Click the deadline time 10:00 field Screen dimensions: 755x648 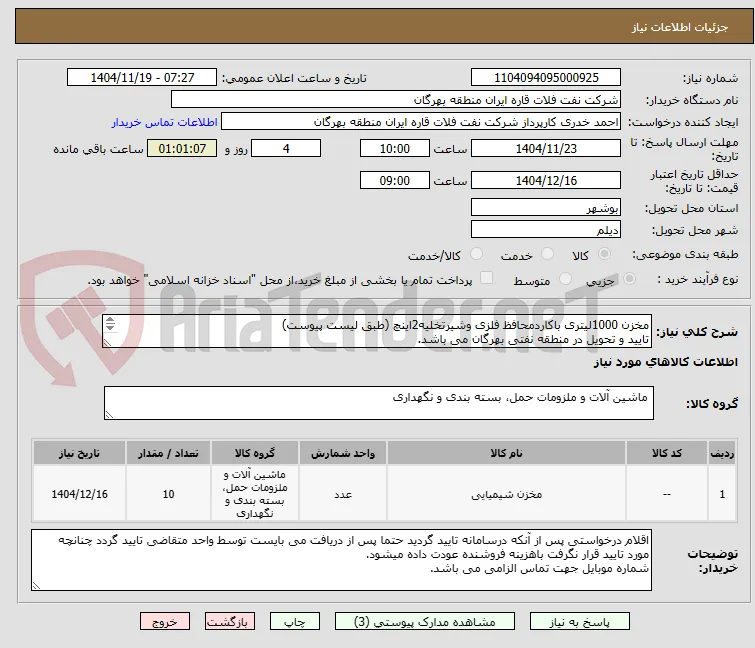pyautogui.click(x=394, y=148)
